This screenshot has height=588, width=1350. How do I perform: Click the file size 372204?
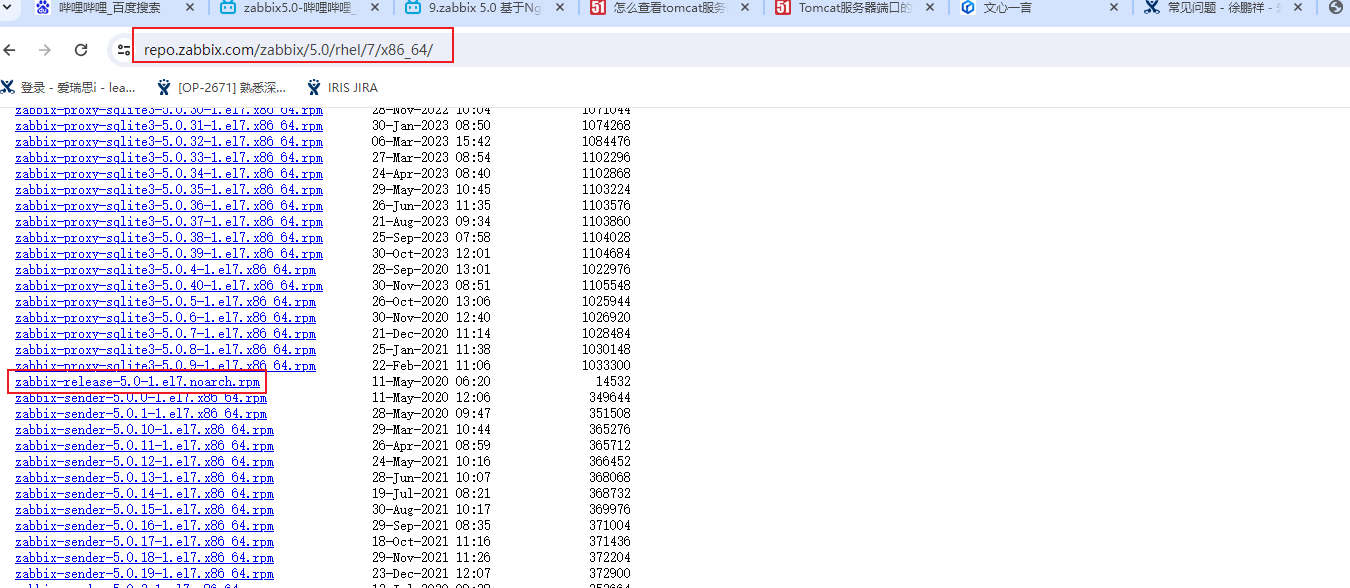pos(610,558)
